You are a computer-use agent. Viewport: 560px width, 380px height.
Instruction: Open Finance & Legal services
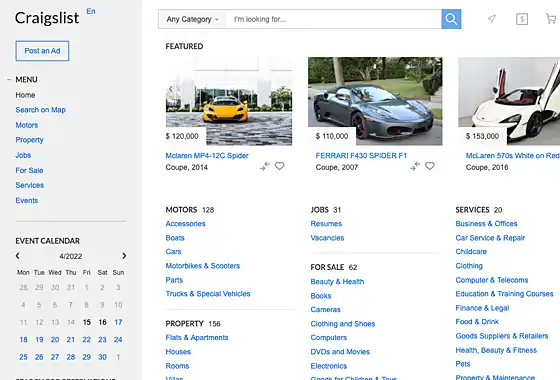[482, 308]
